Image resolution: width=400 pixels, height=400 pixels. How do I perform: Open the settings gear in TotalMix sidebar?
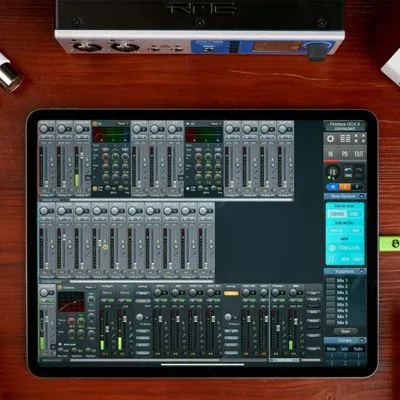330,139
